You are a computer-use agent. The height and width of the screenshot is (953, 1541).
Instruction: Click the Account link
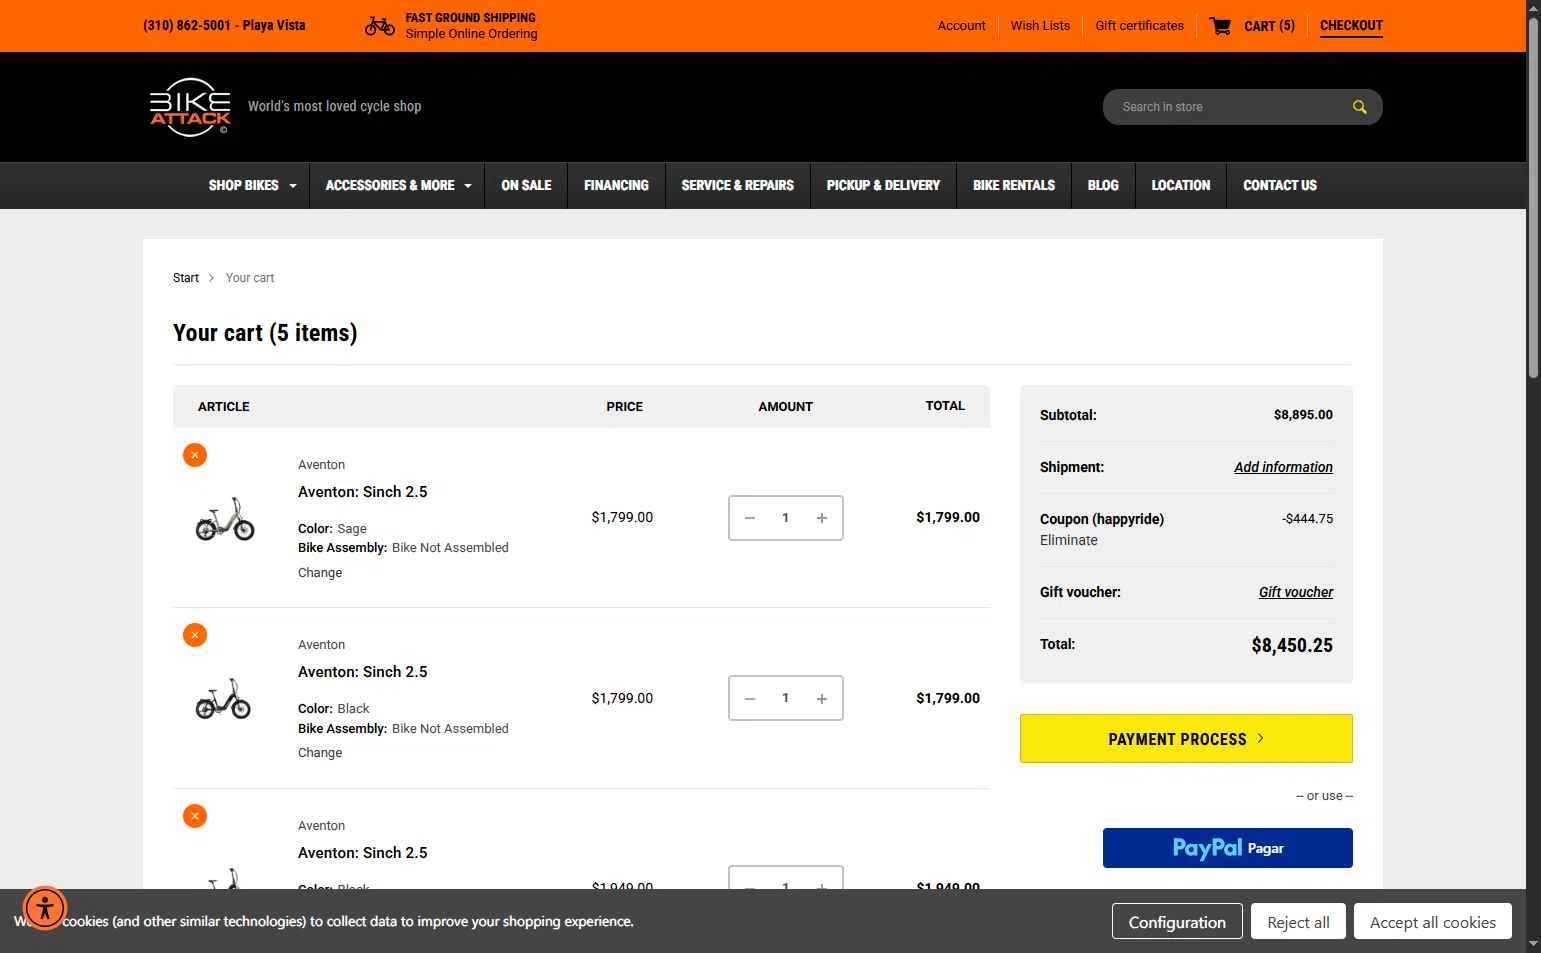961,26
